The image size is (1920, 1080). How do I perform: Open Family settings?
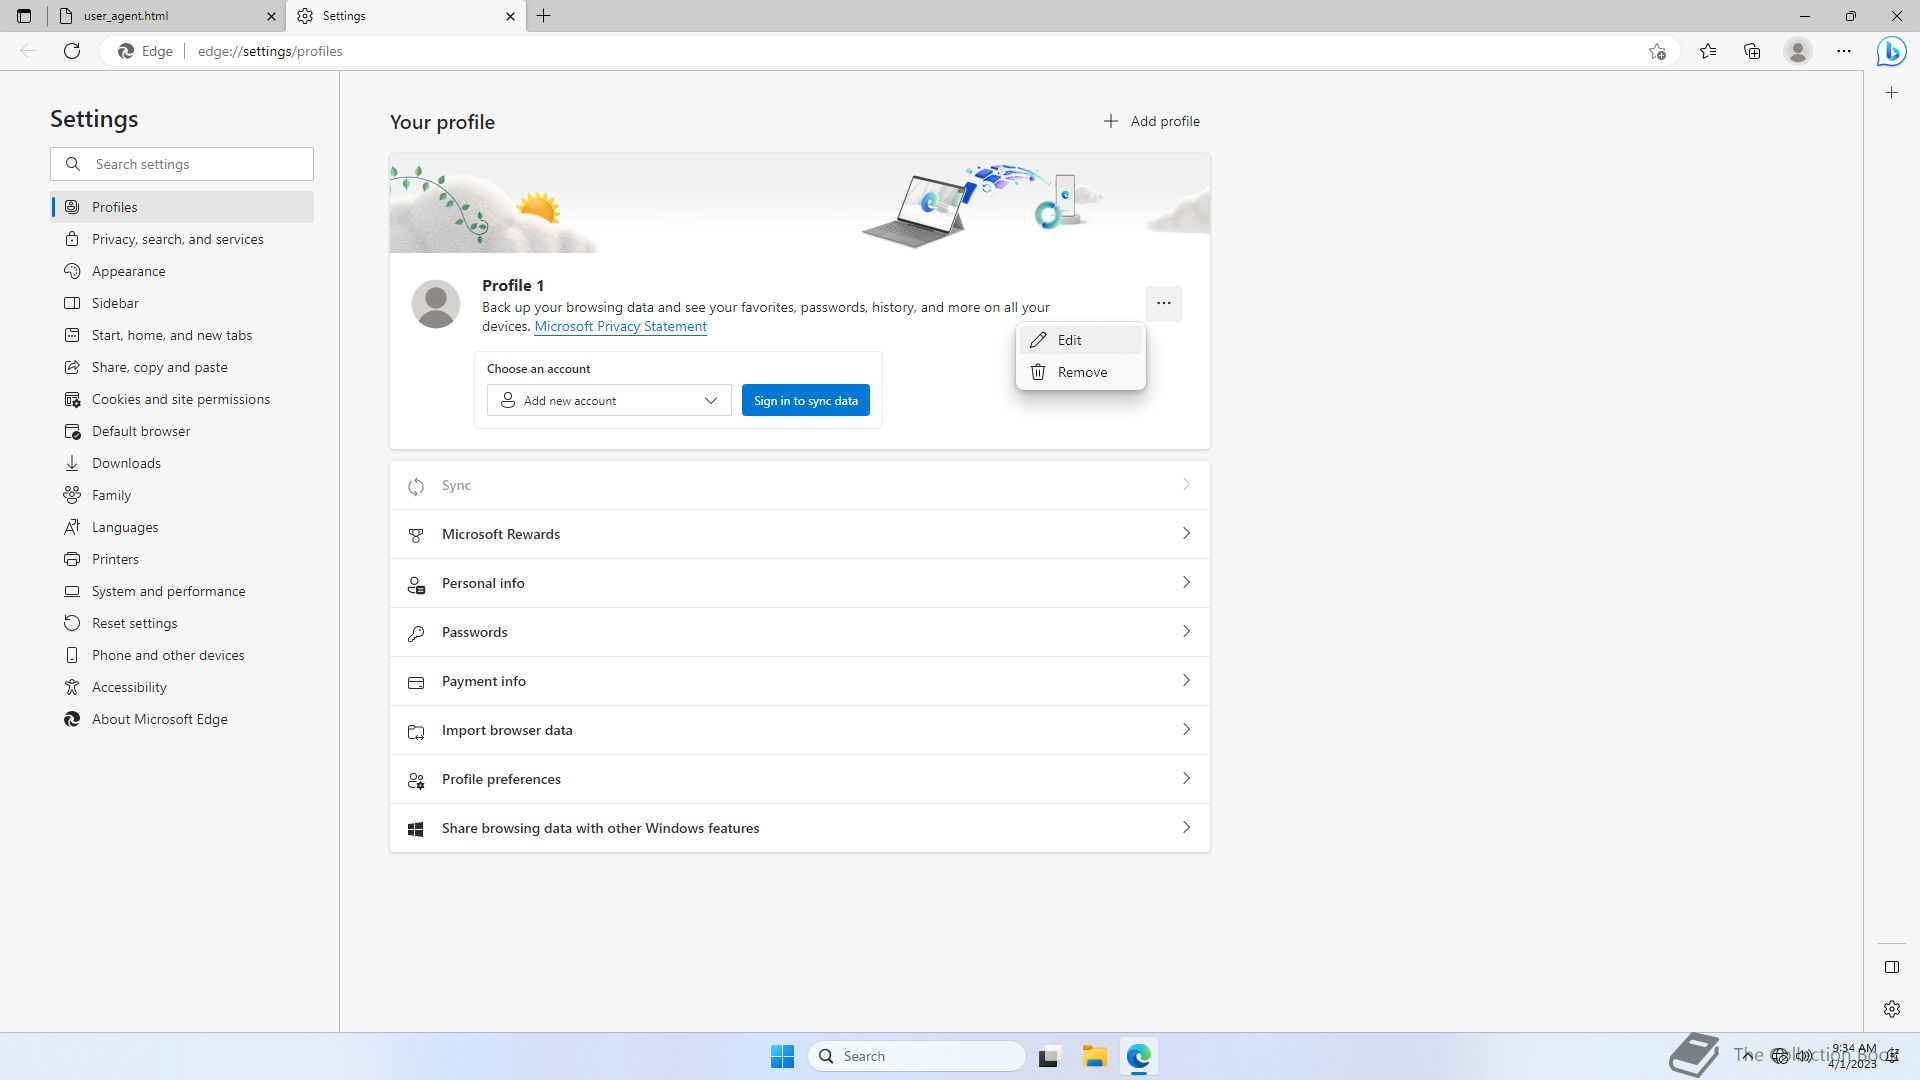tap(182, 495)
